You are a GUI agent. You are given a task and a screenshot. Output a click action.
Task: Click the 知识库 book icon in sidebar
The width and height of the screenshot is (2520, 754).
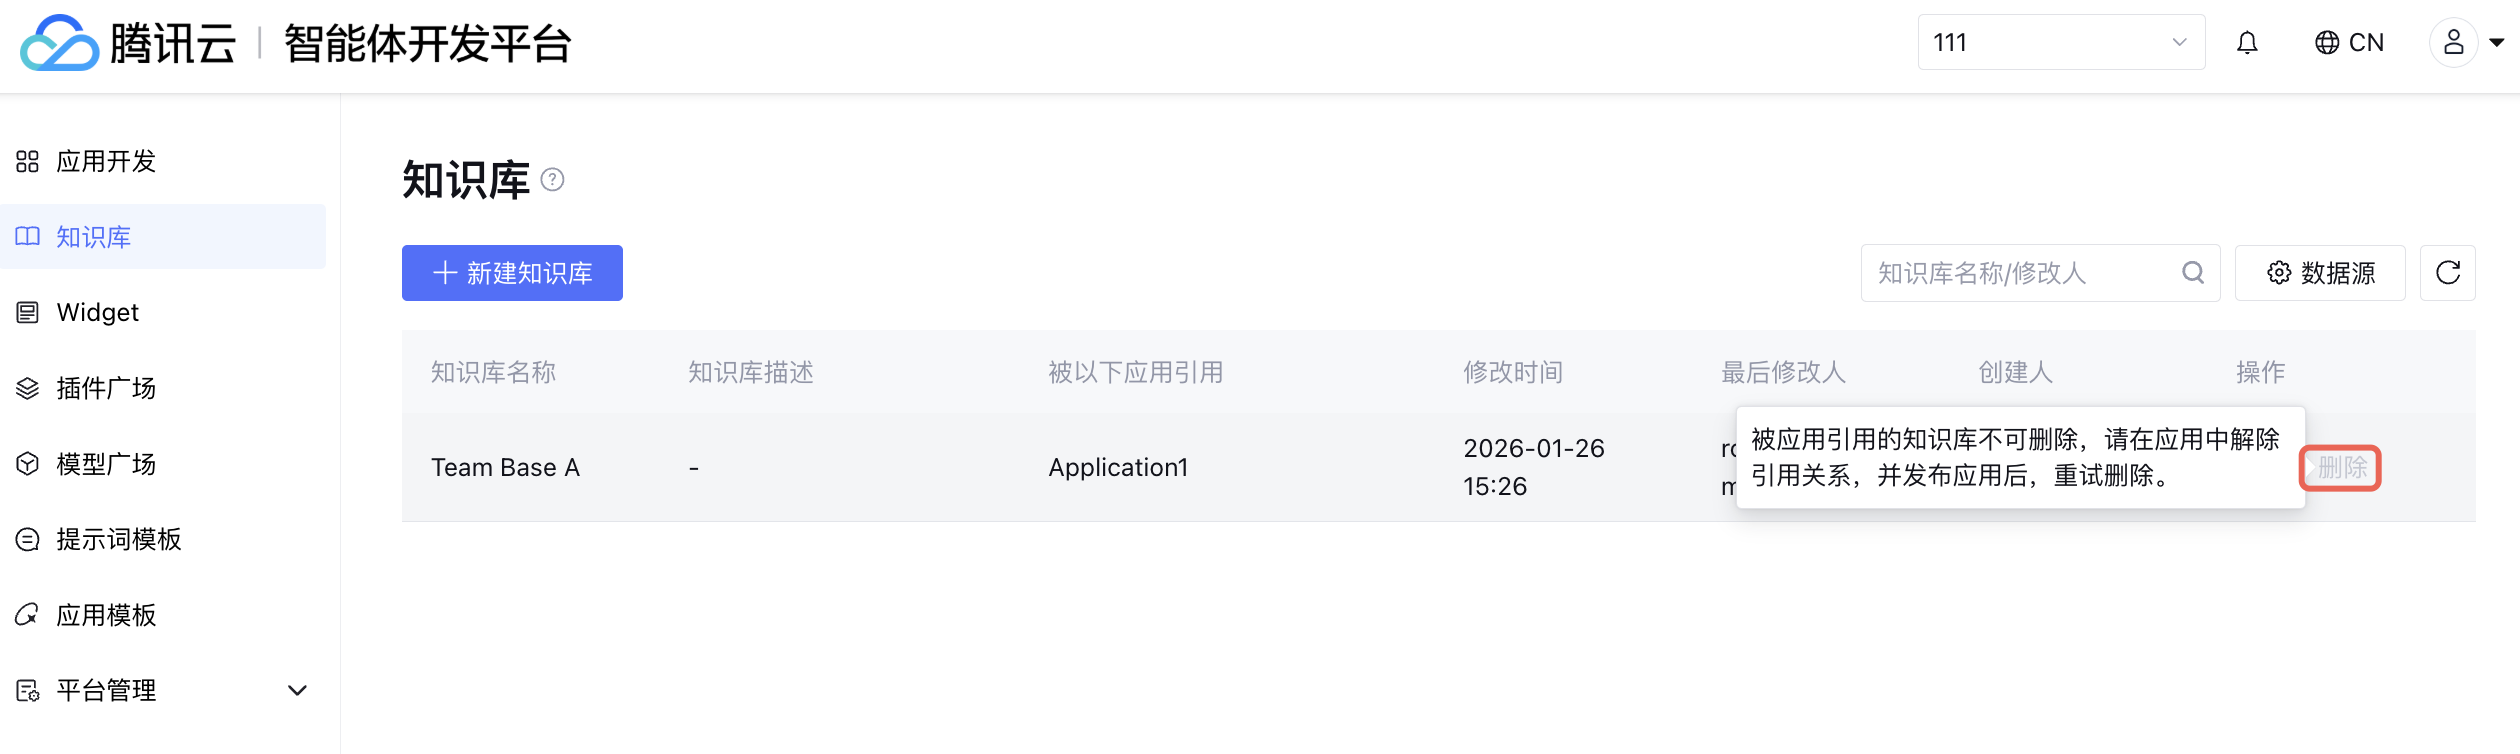coord(28,237)
